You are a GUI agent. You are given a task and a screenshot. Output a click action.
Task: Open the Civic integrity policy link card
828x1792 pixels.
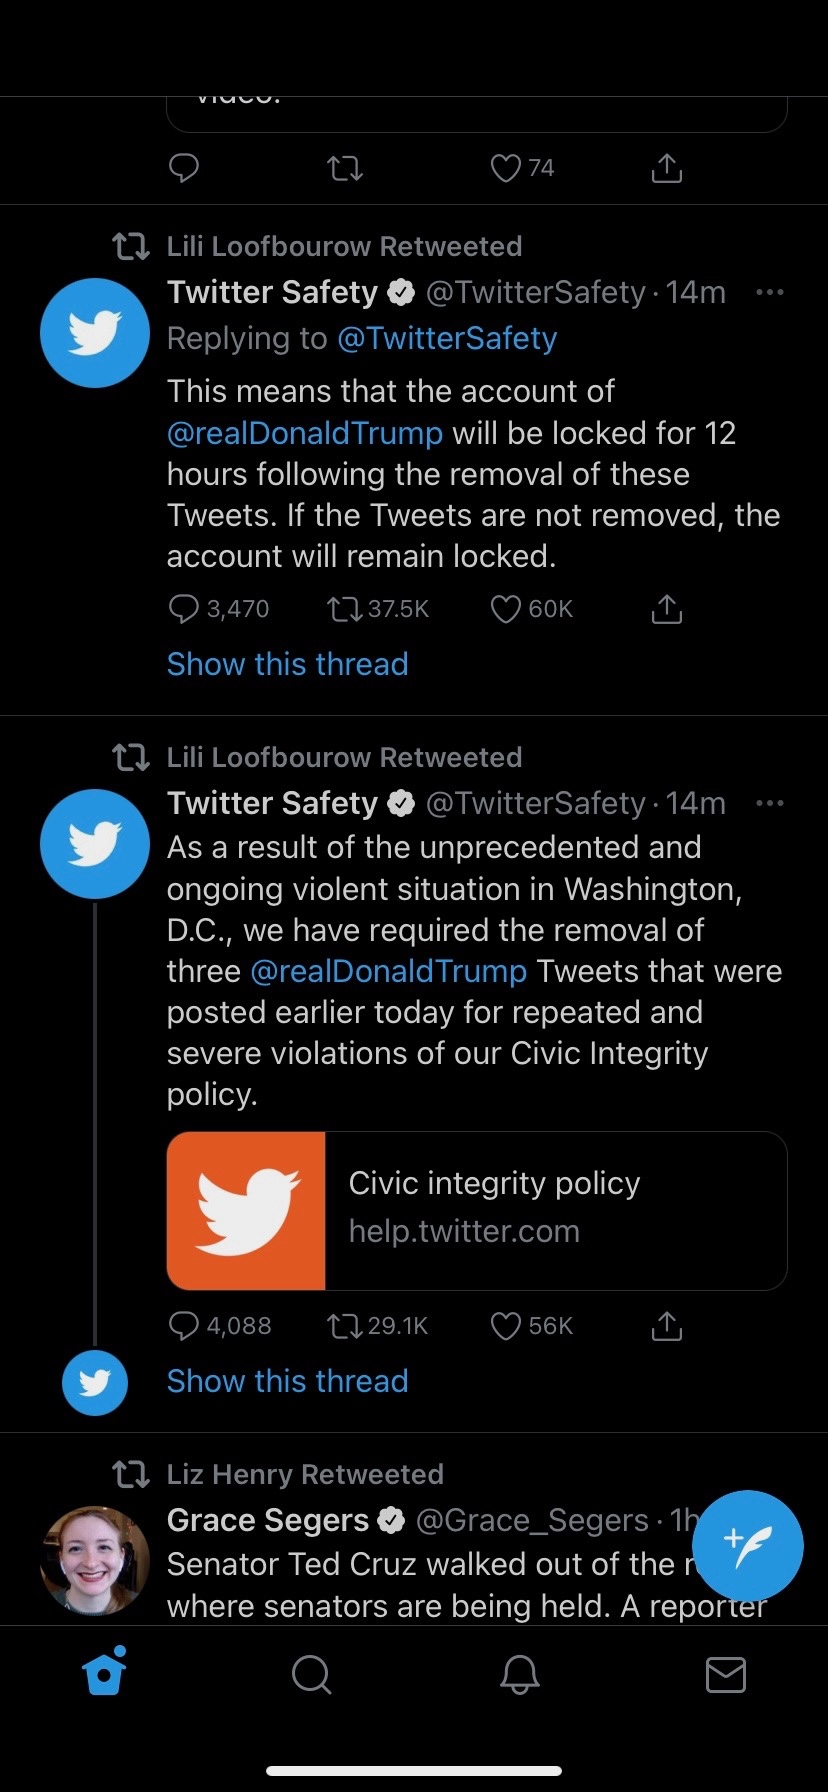(476, 1210)
